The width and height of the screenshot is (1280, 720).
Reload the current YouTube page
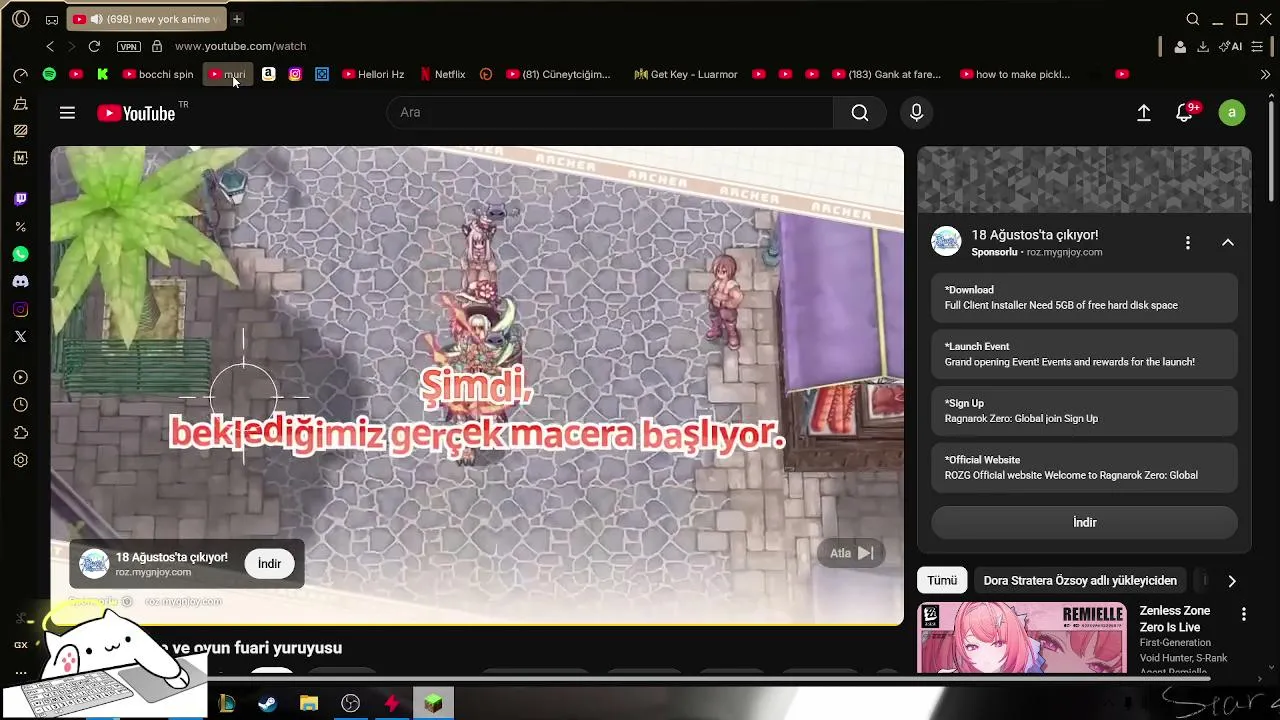tap(94, 46)
